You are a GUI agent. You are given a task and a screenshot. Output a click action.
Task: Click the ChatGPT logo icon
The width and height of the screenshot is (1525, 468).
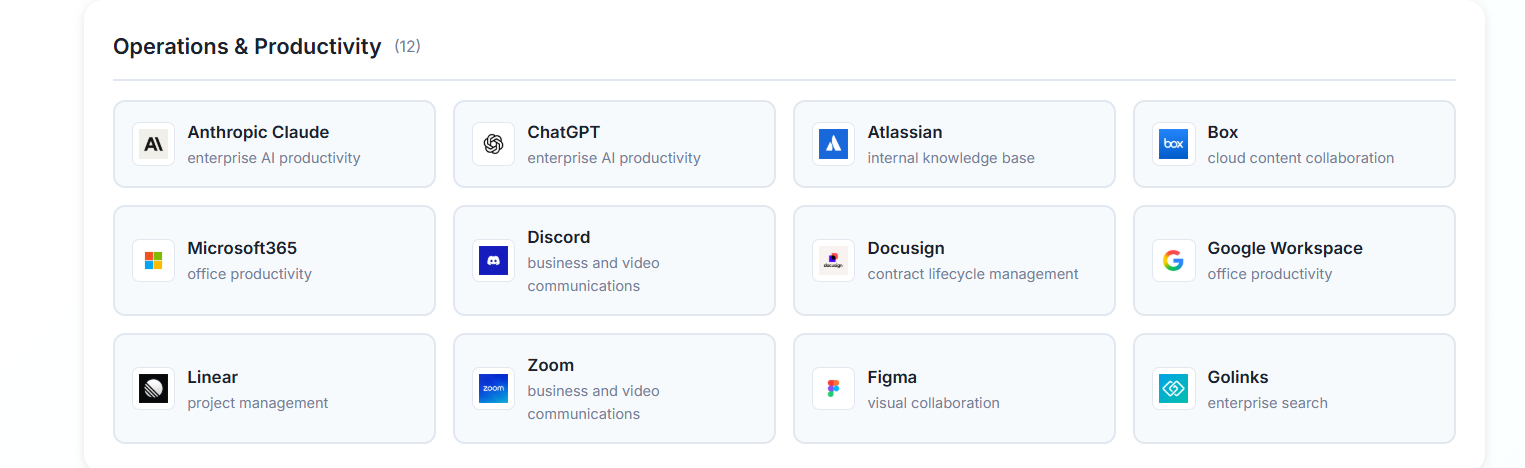tap(493, 144)
